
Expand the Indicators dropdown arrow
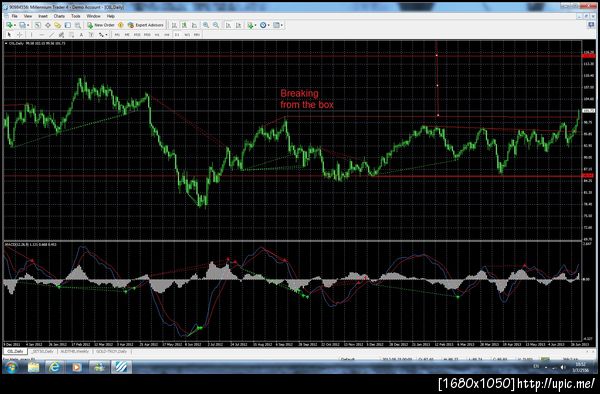click(255, 25)
